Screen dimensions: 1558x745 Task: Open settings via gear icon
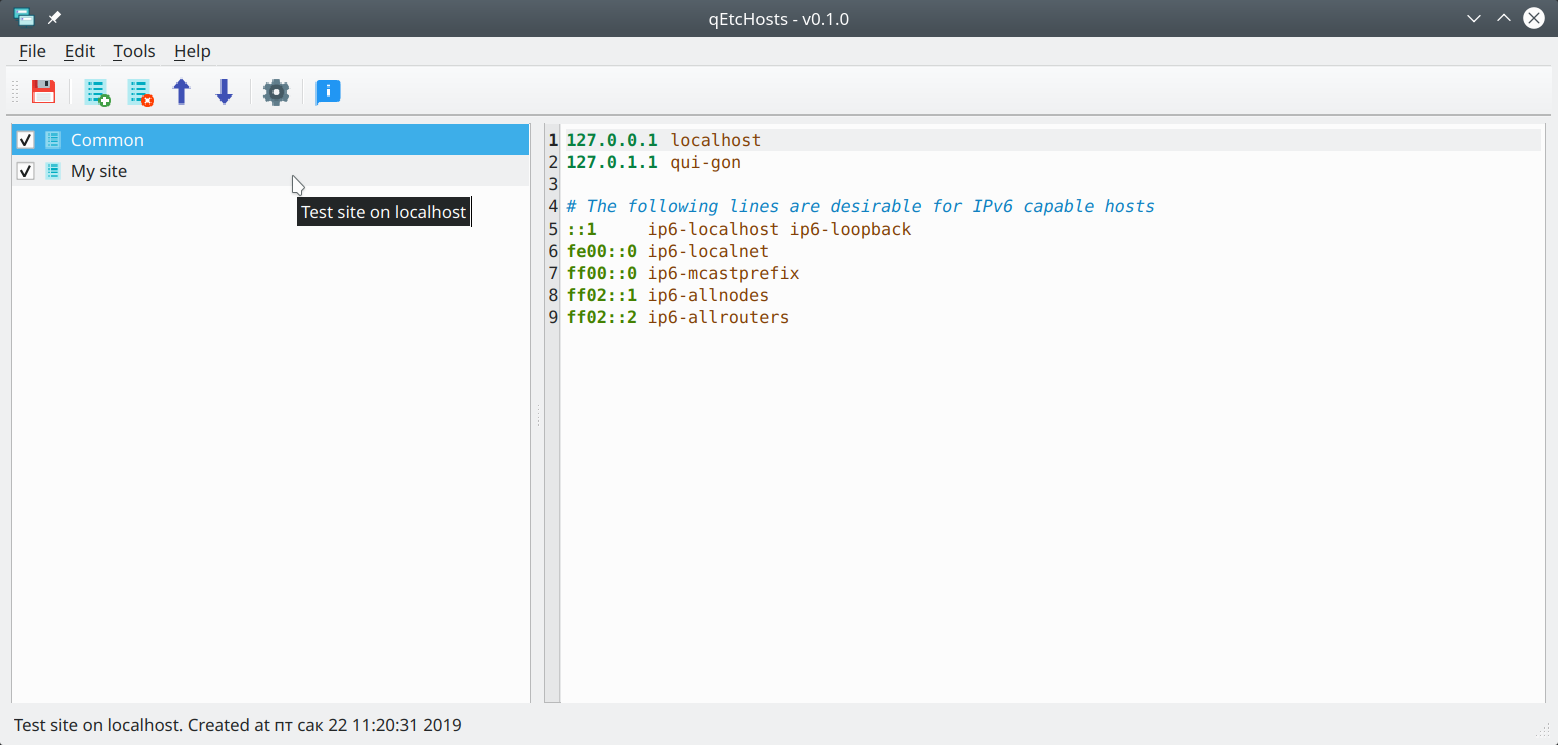click(x=276, y=92)
